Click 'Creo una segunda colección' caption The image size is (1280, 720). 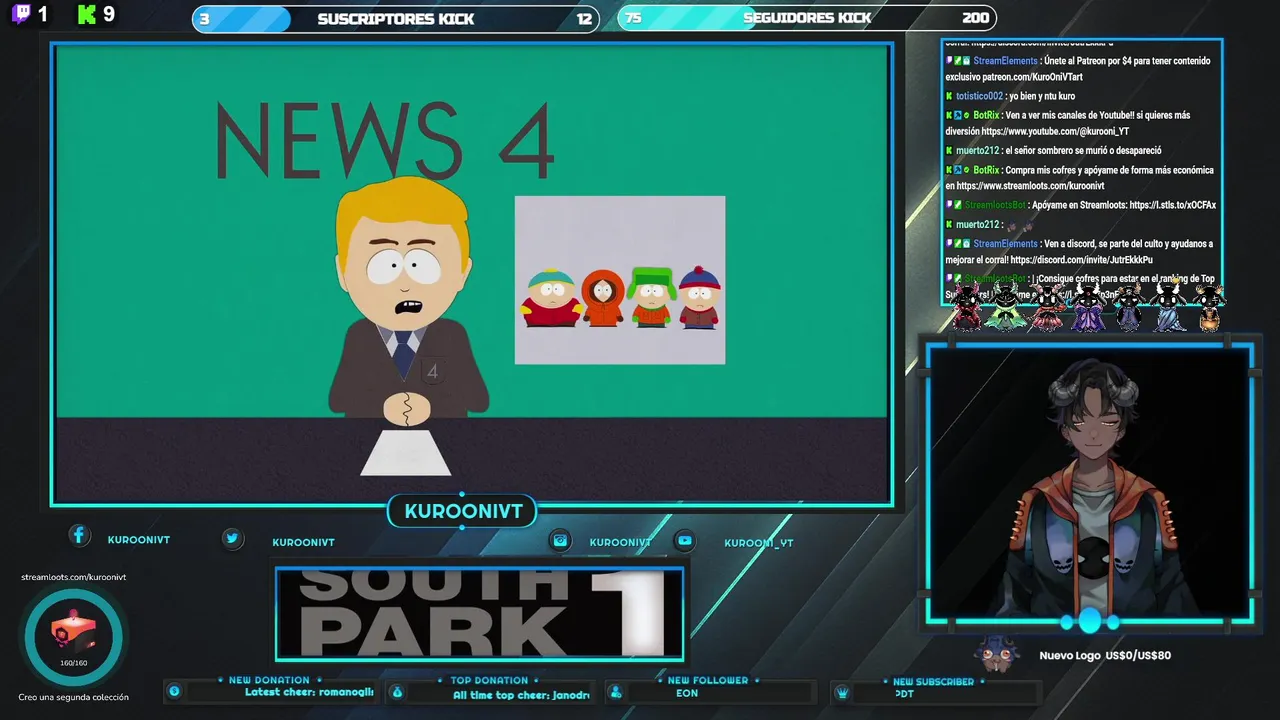coord(73,697)
